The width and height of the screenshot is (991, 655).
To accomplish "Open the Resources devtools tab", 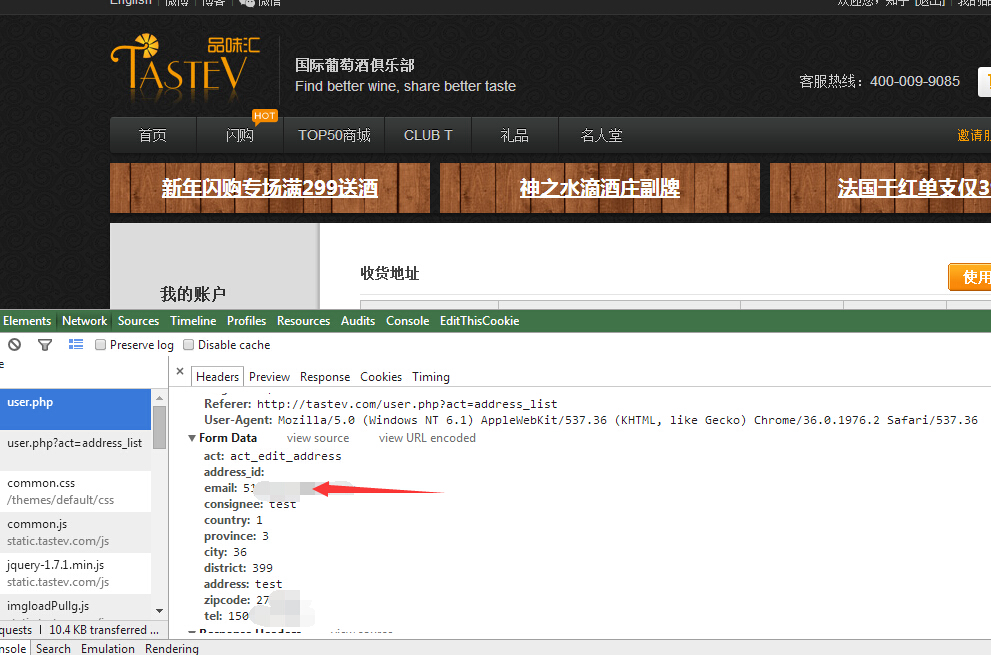I will click(x=303, y=321).
